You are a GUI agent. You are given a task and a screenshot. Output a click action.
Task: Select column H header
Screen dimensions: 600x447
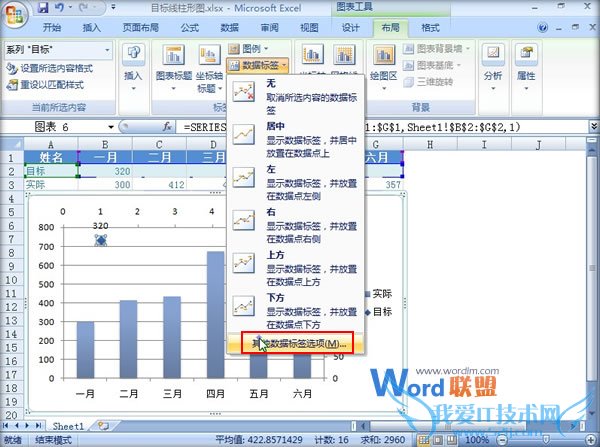coord(430,144)
